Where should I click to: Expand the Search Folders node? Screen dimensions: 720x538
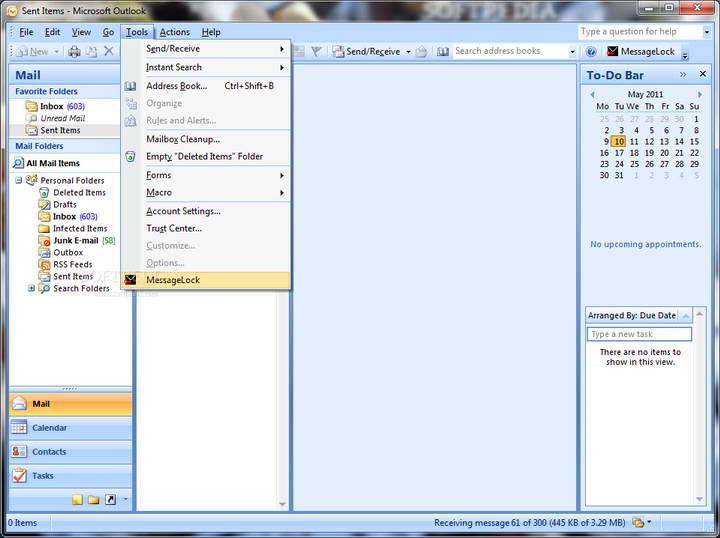pos(31,288)
